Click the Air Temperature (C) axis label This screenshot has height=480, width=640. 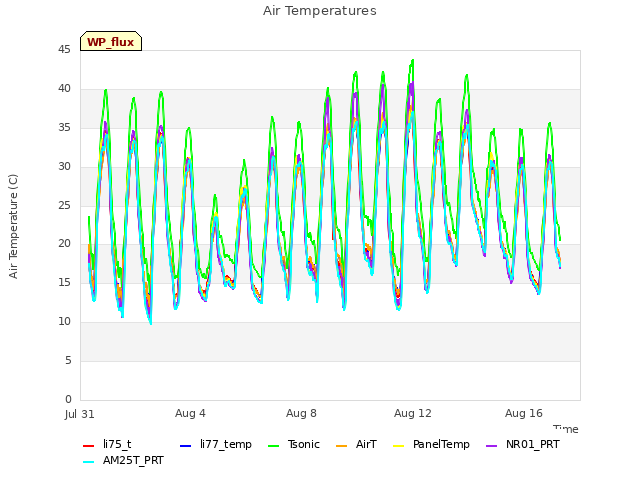tap(13, 227)
